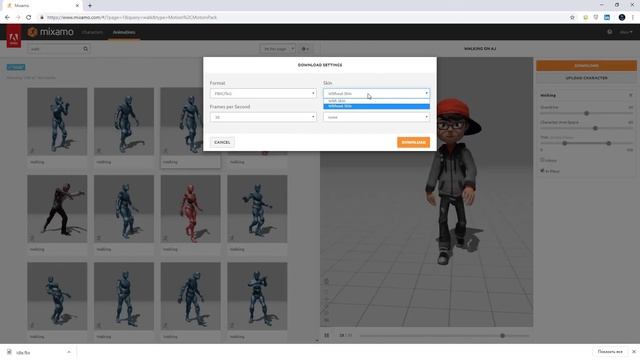Open the per-page results dropdown
This screenshot has height=360, width=640.
[x=278, y=49]
